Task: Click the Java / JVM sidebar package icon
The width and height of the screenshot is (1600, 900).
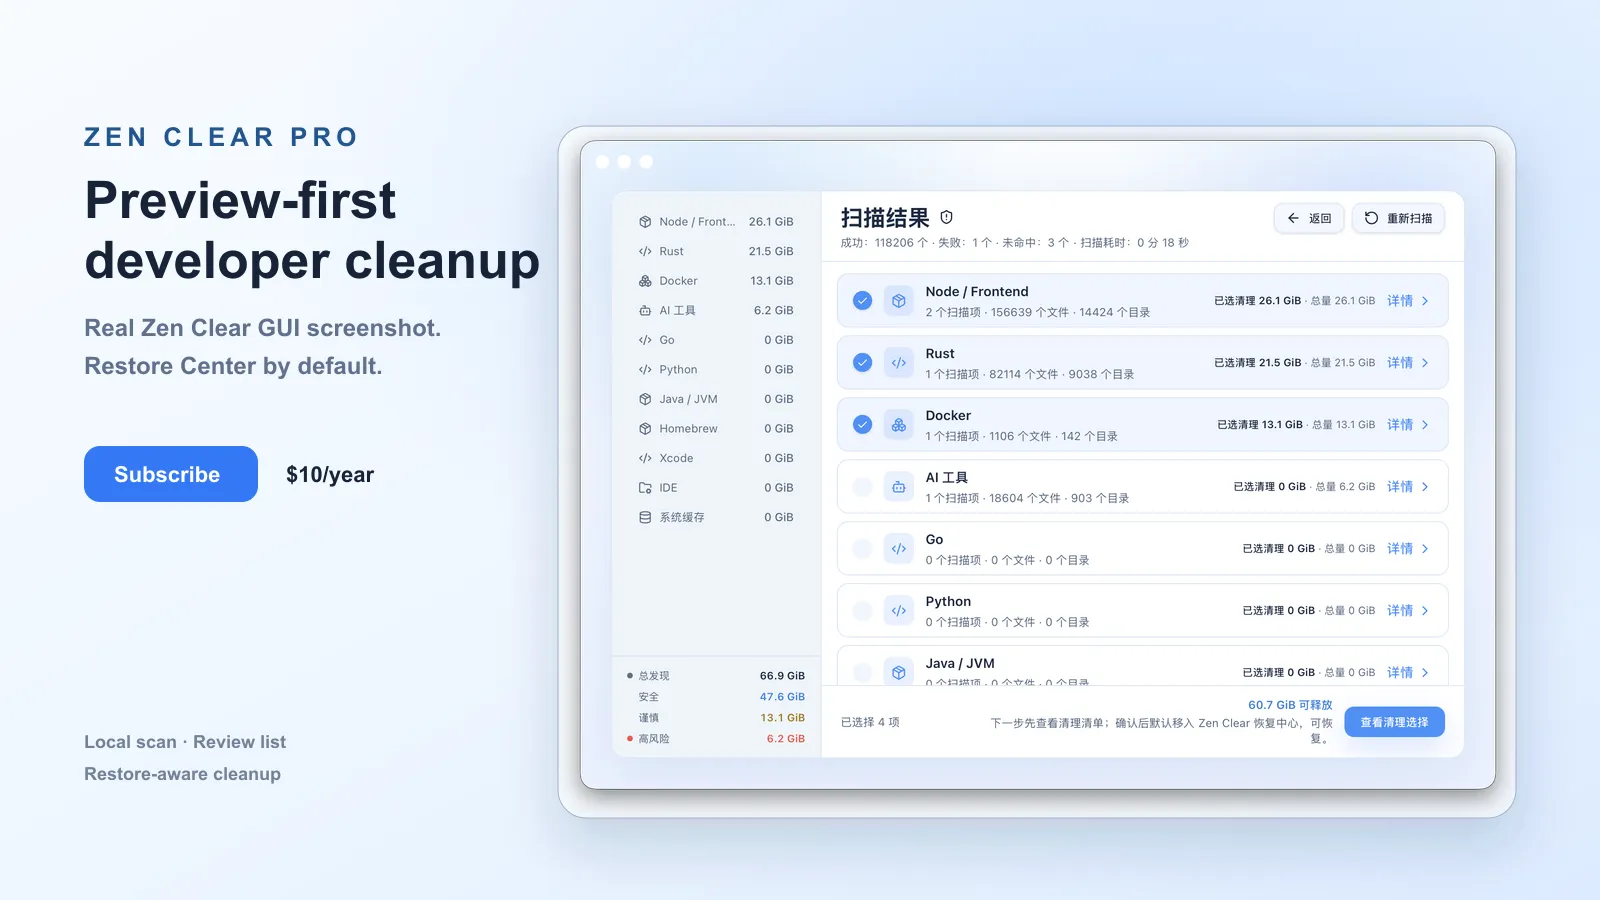Action: (645, 399)
